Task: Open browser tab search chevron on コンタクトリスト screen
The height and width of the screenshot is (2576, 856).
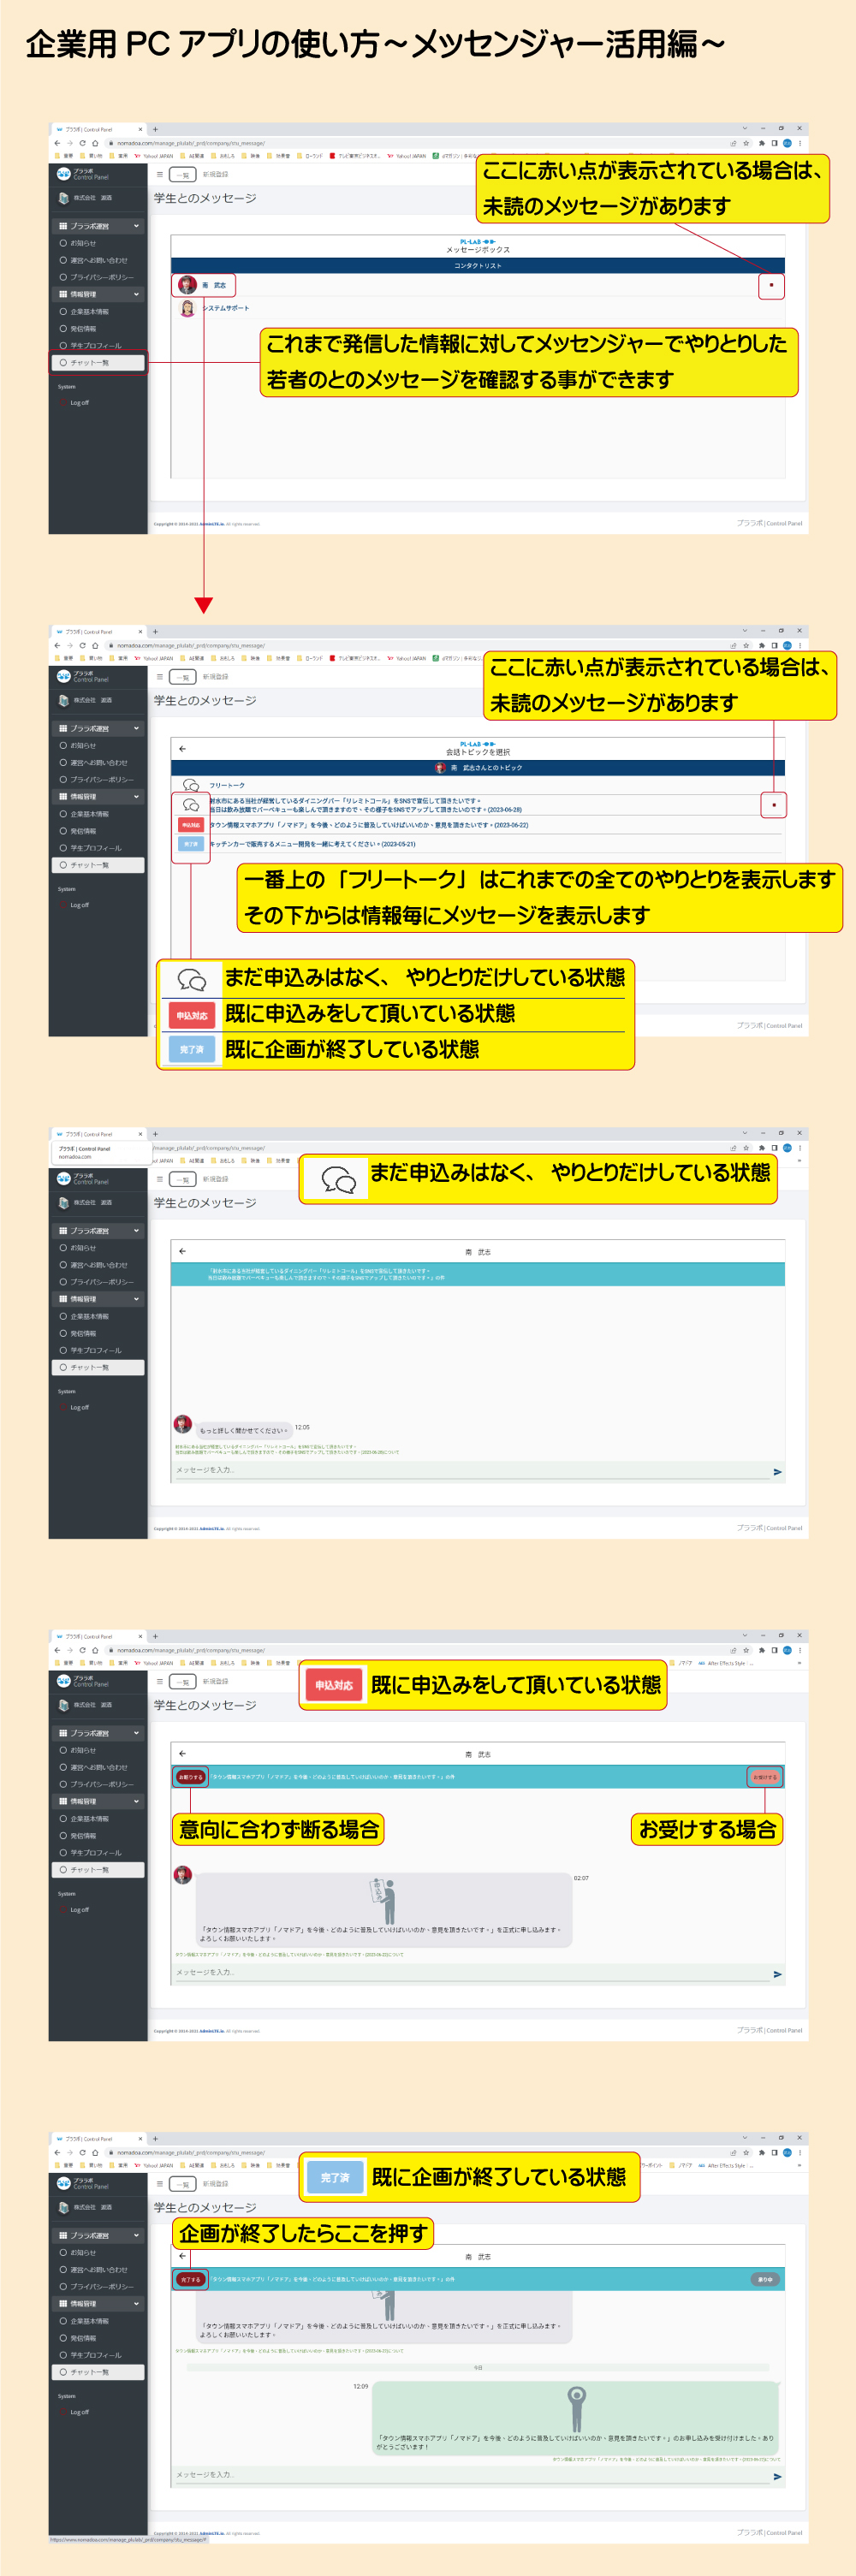Action: 744,129
